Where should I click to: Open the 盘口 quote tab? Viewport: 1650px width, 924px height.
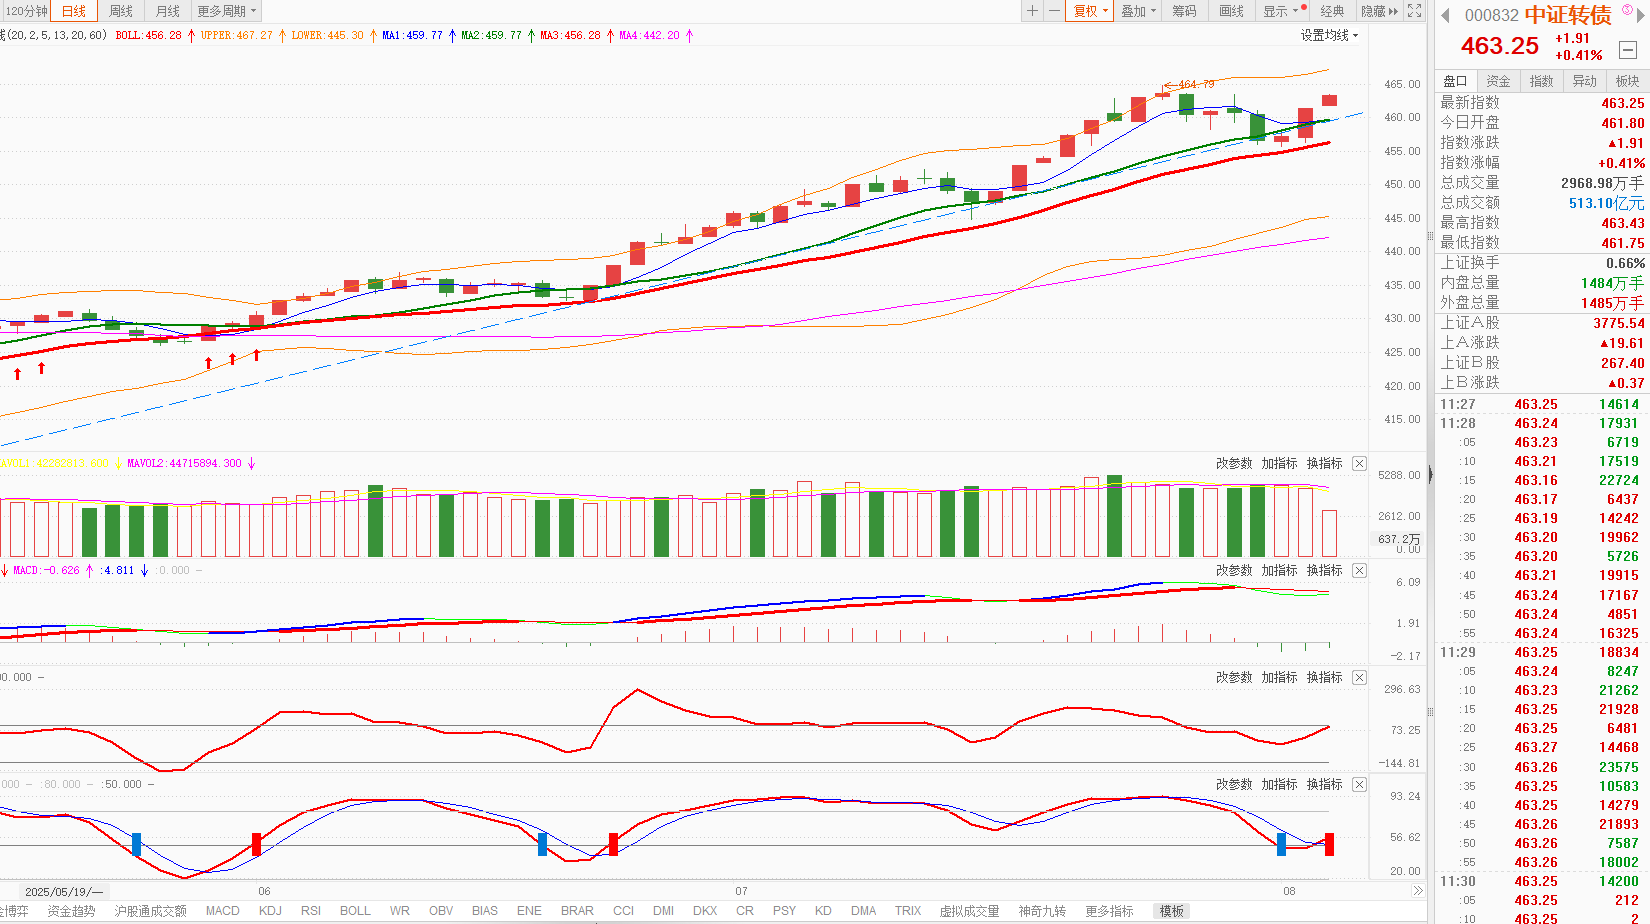1455,81
